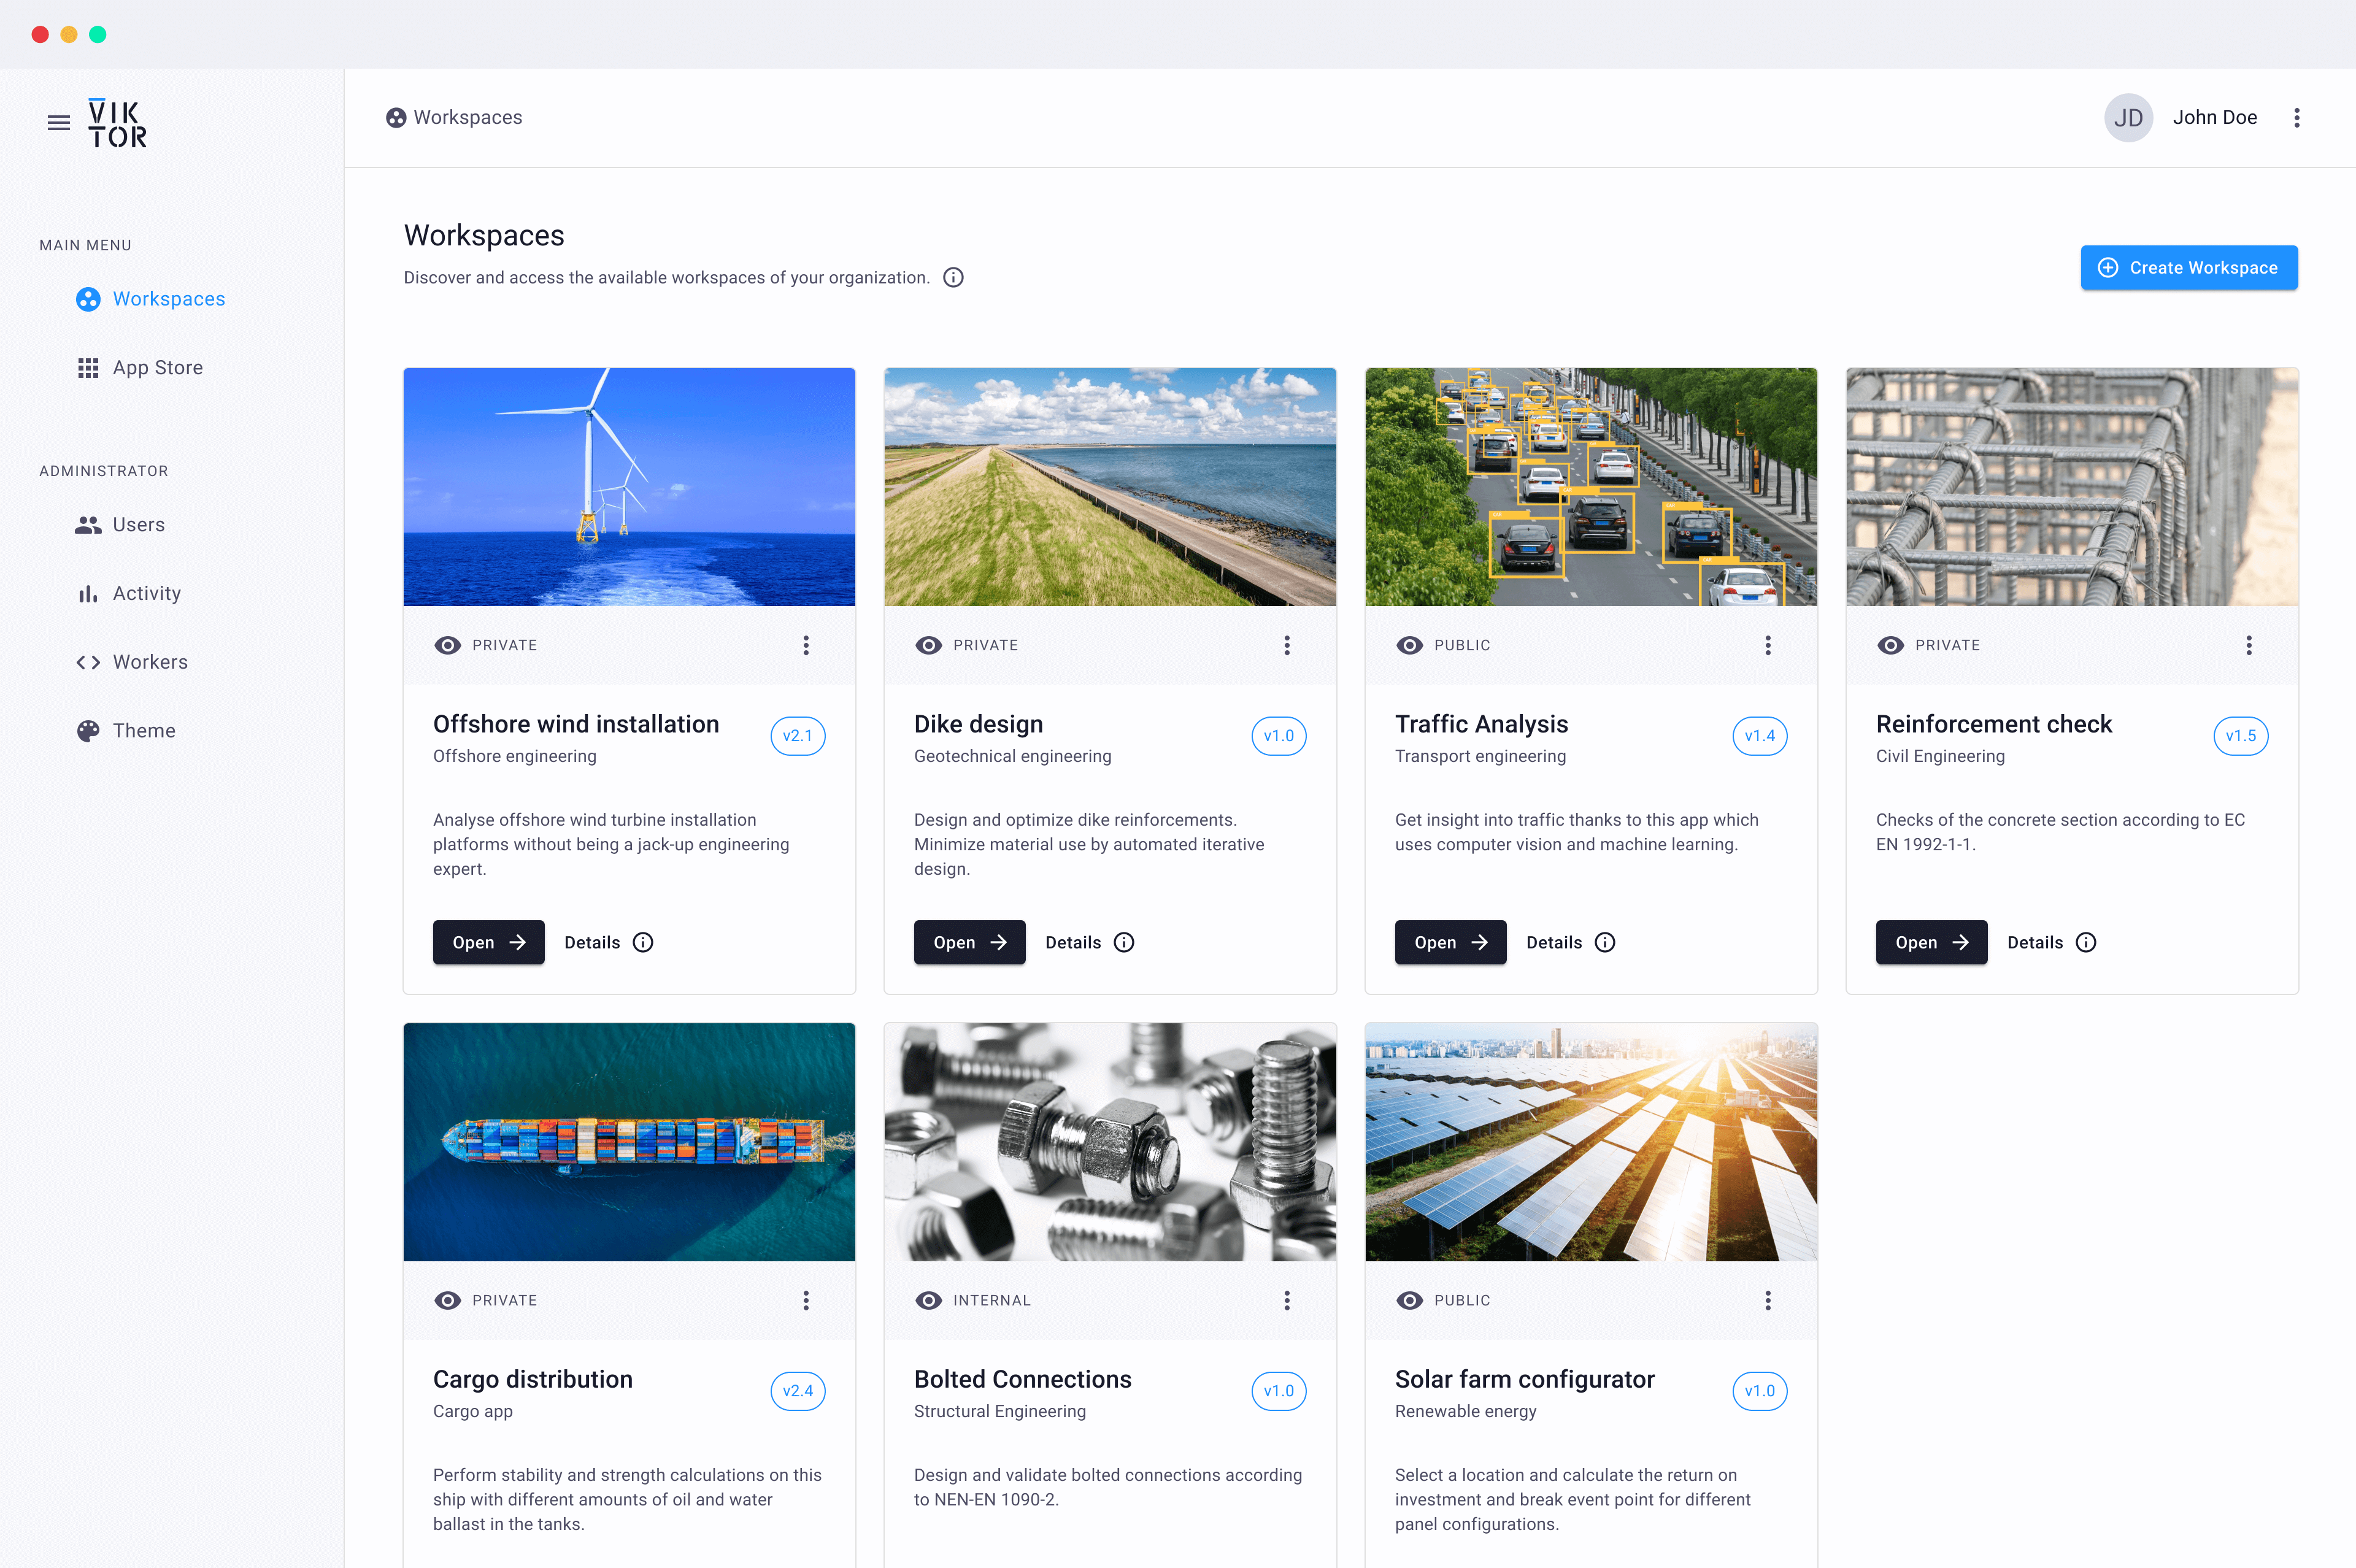Click the hamburger menu icon beside VIKTOR logo
2356x1568 pixels.
(59, 123)
